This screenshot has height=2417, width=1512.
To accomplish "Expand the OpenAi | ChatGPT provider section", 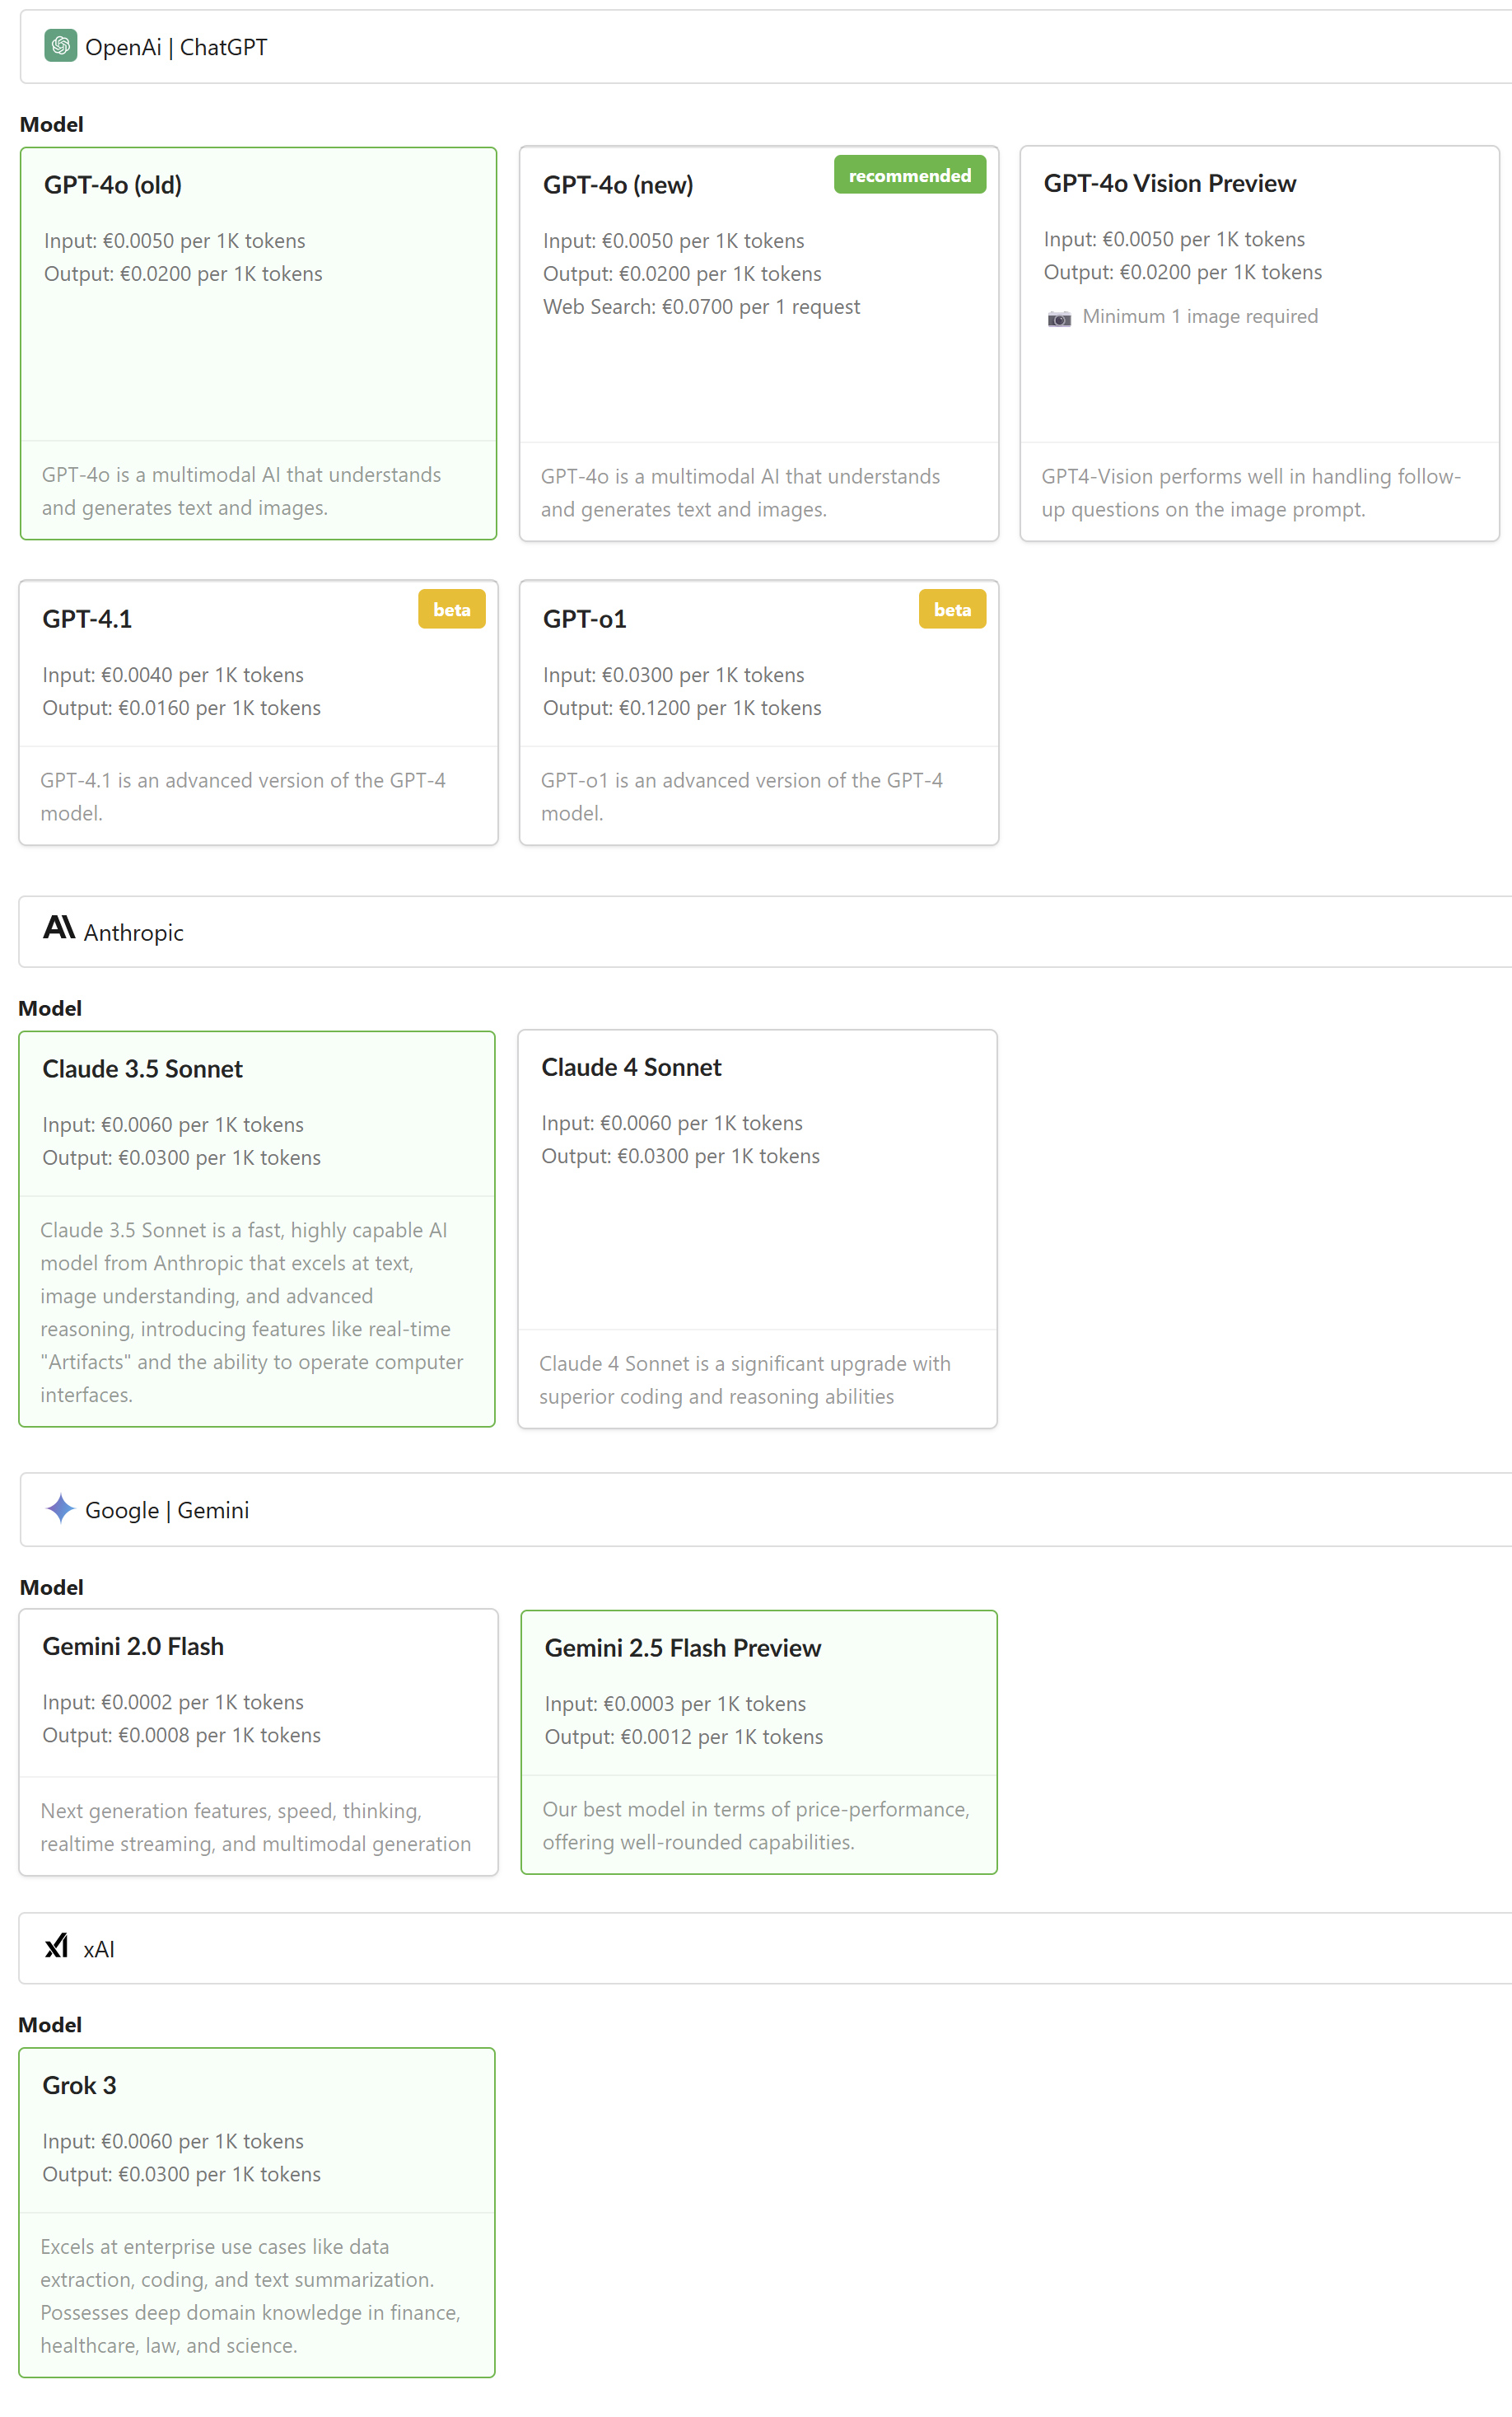I will [x=766, y=47].
